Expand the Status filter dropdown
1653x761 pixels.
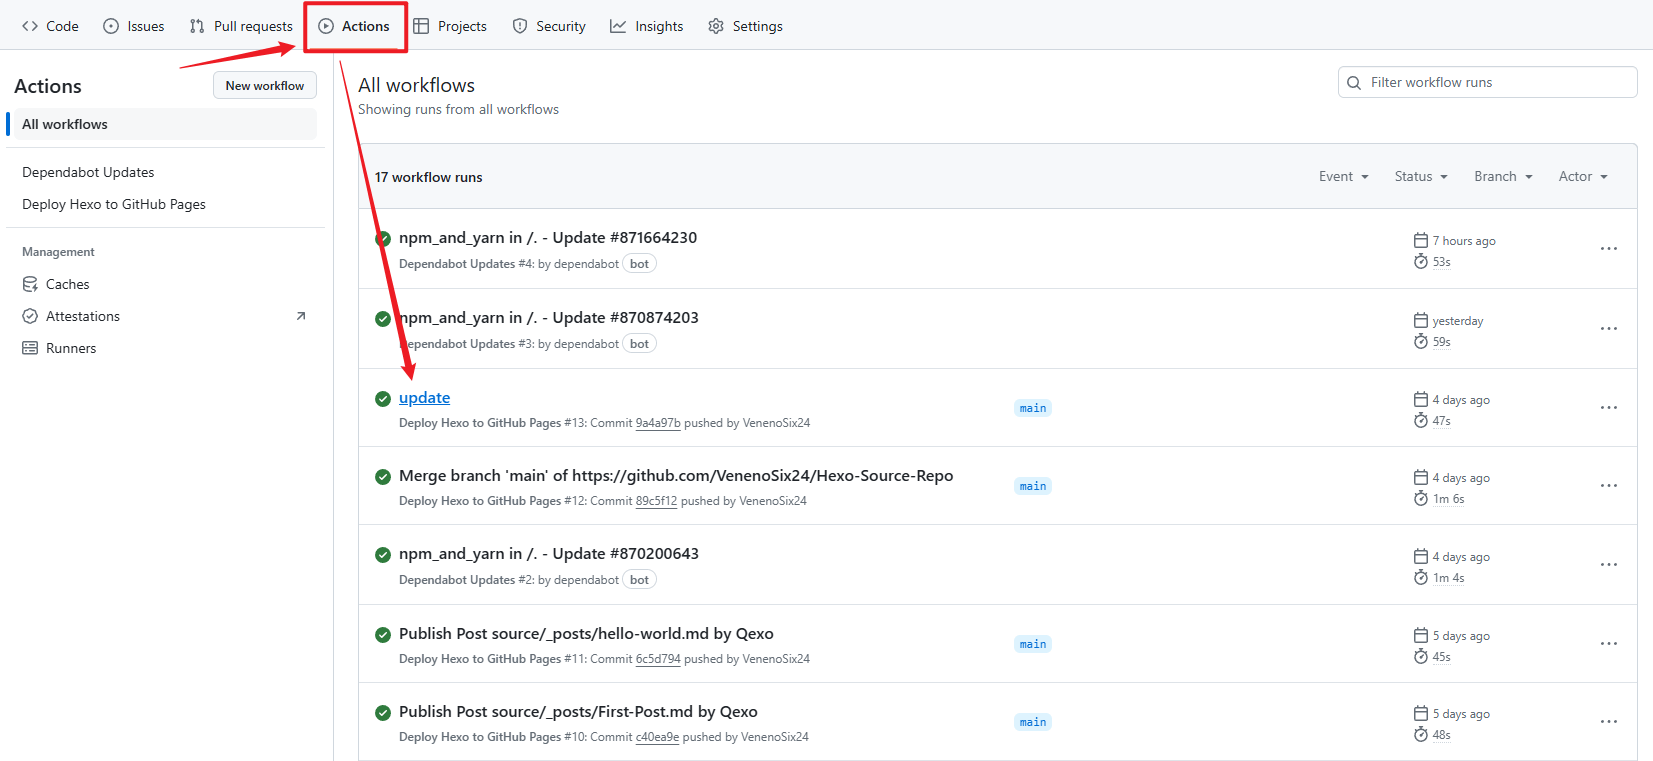tap(1420, 177)
